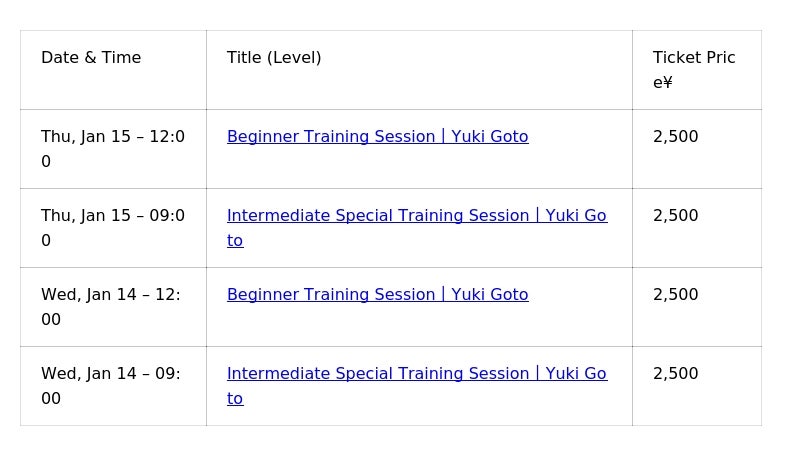Screen dimensions: 800x456
Task: Click the 2,500 price for Wed 09:00 session
Action: point(676,374)
